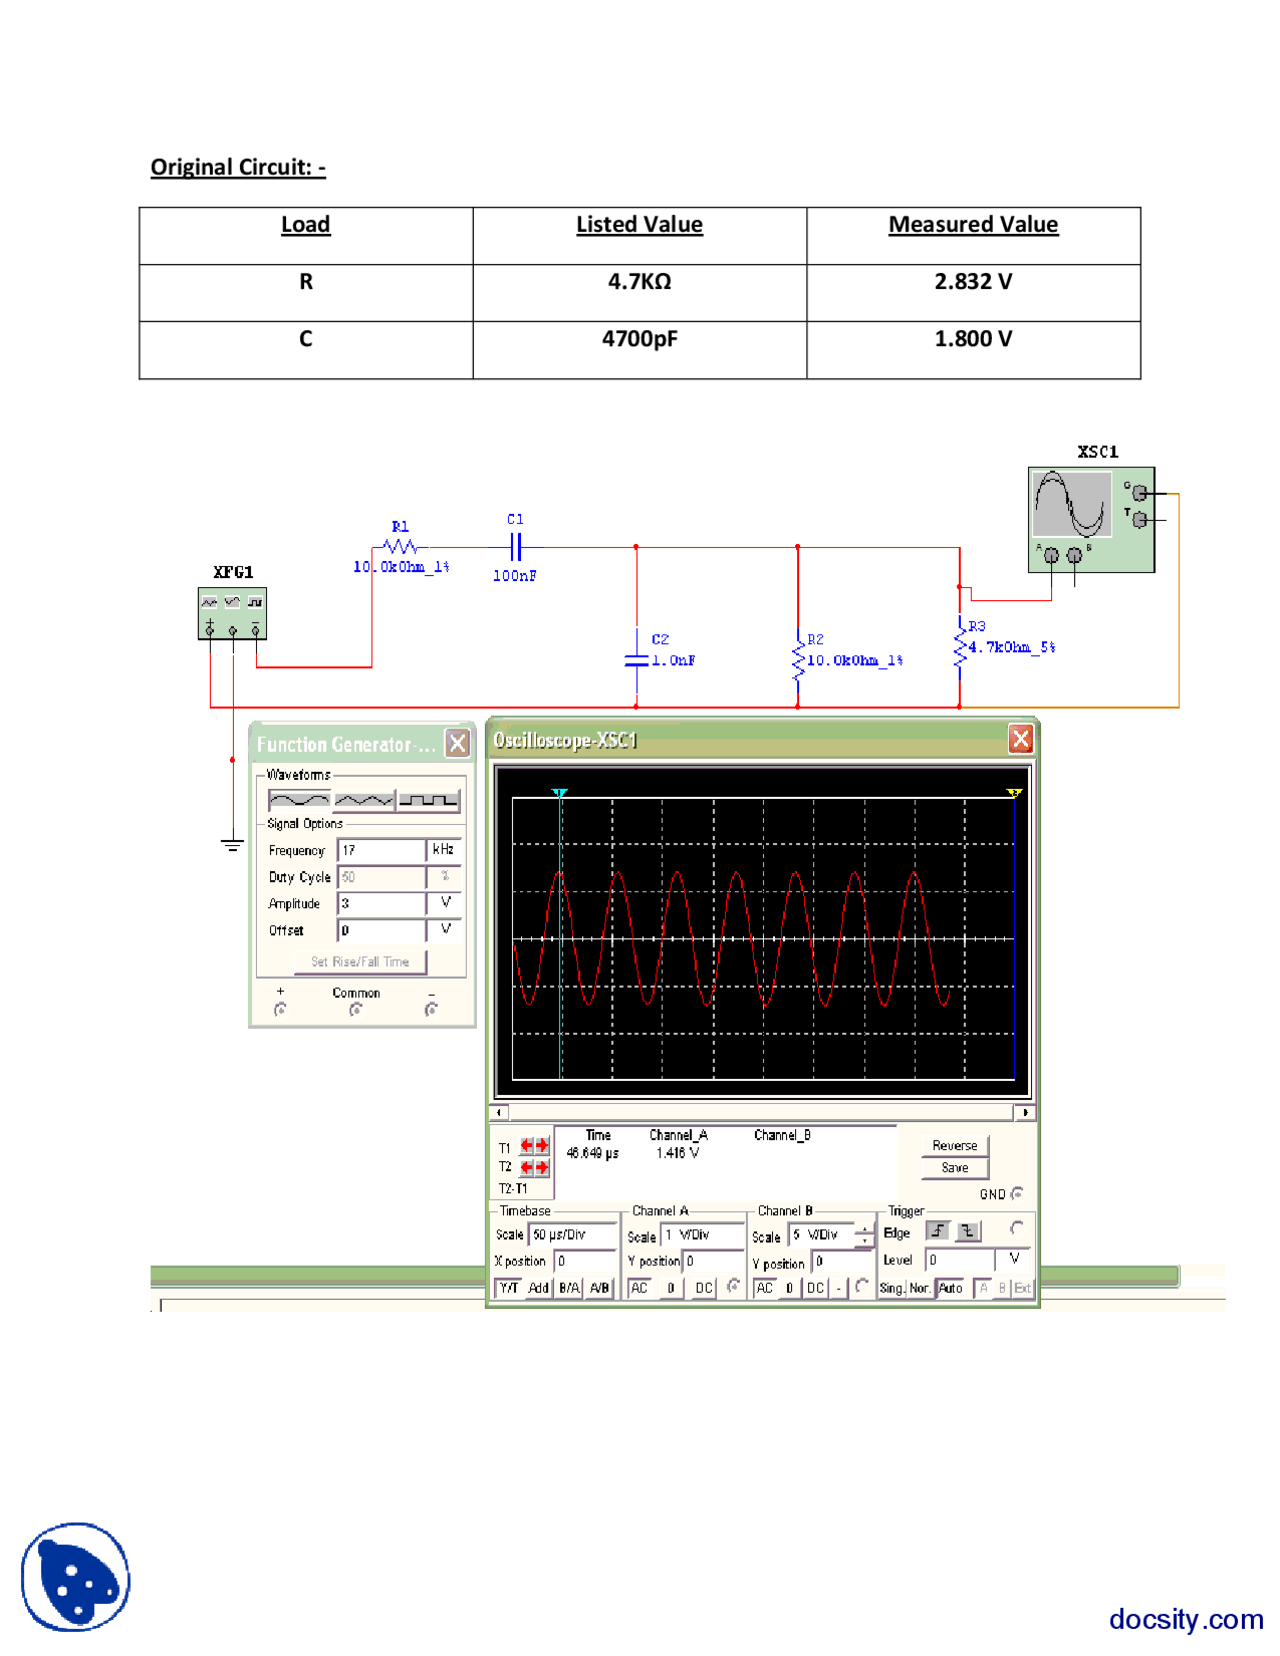Open Trigger Level V unit selector
This screenshot has width=1280, height=1656.
(1014, 1260)
